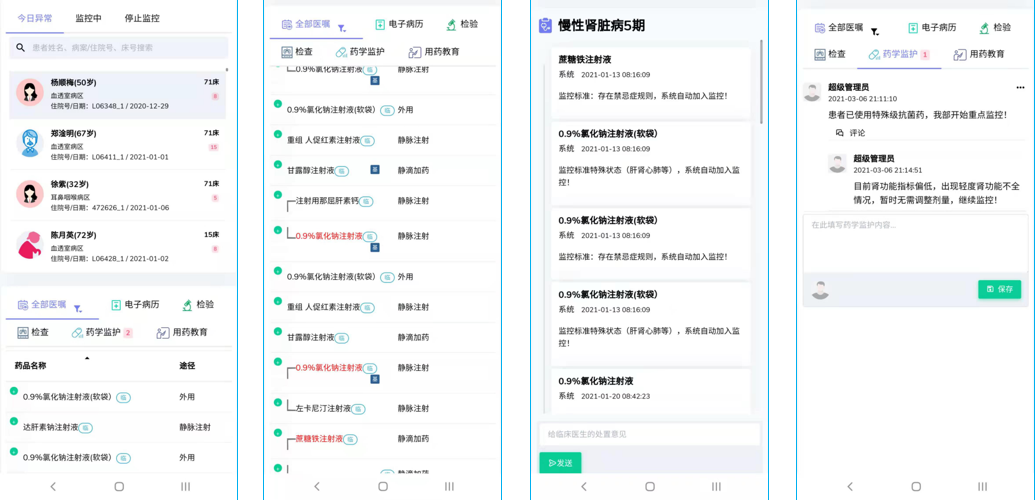
Task: Tap the home button on 慢性肾脏病5期 screen
Action: pos(650,486)
